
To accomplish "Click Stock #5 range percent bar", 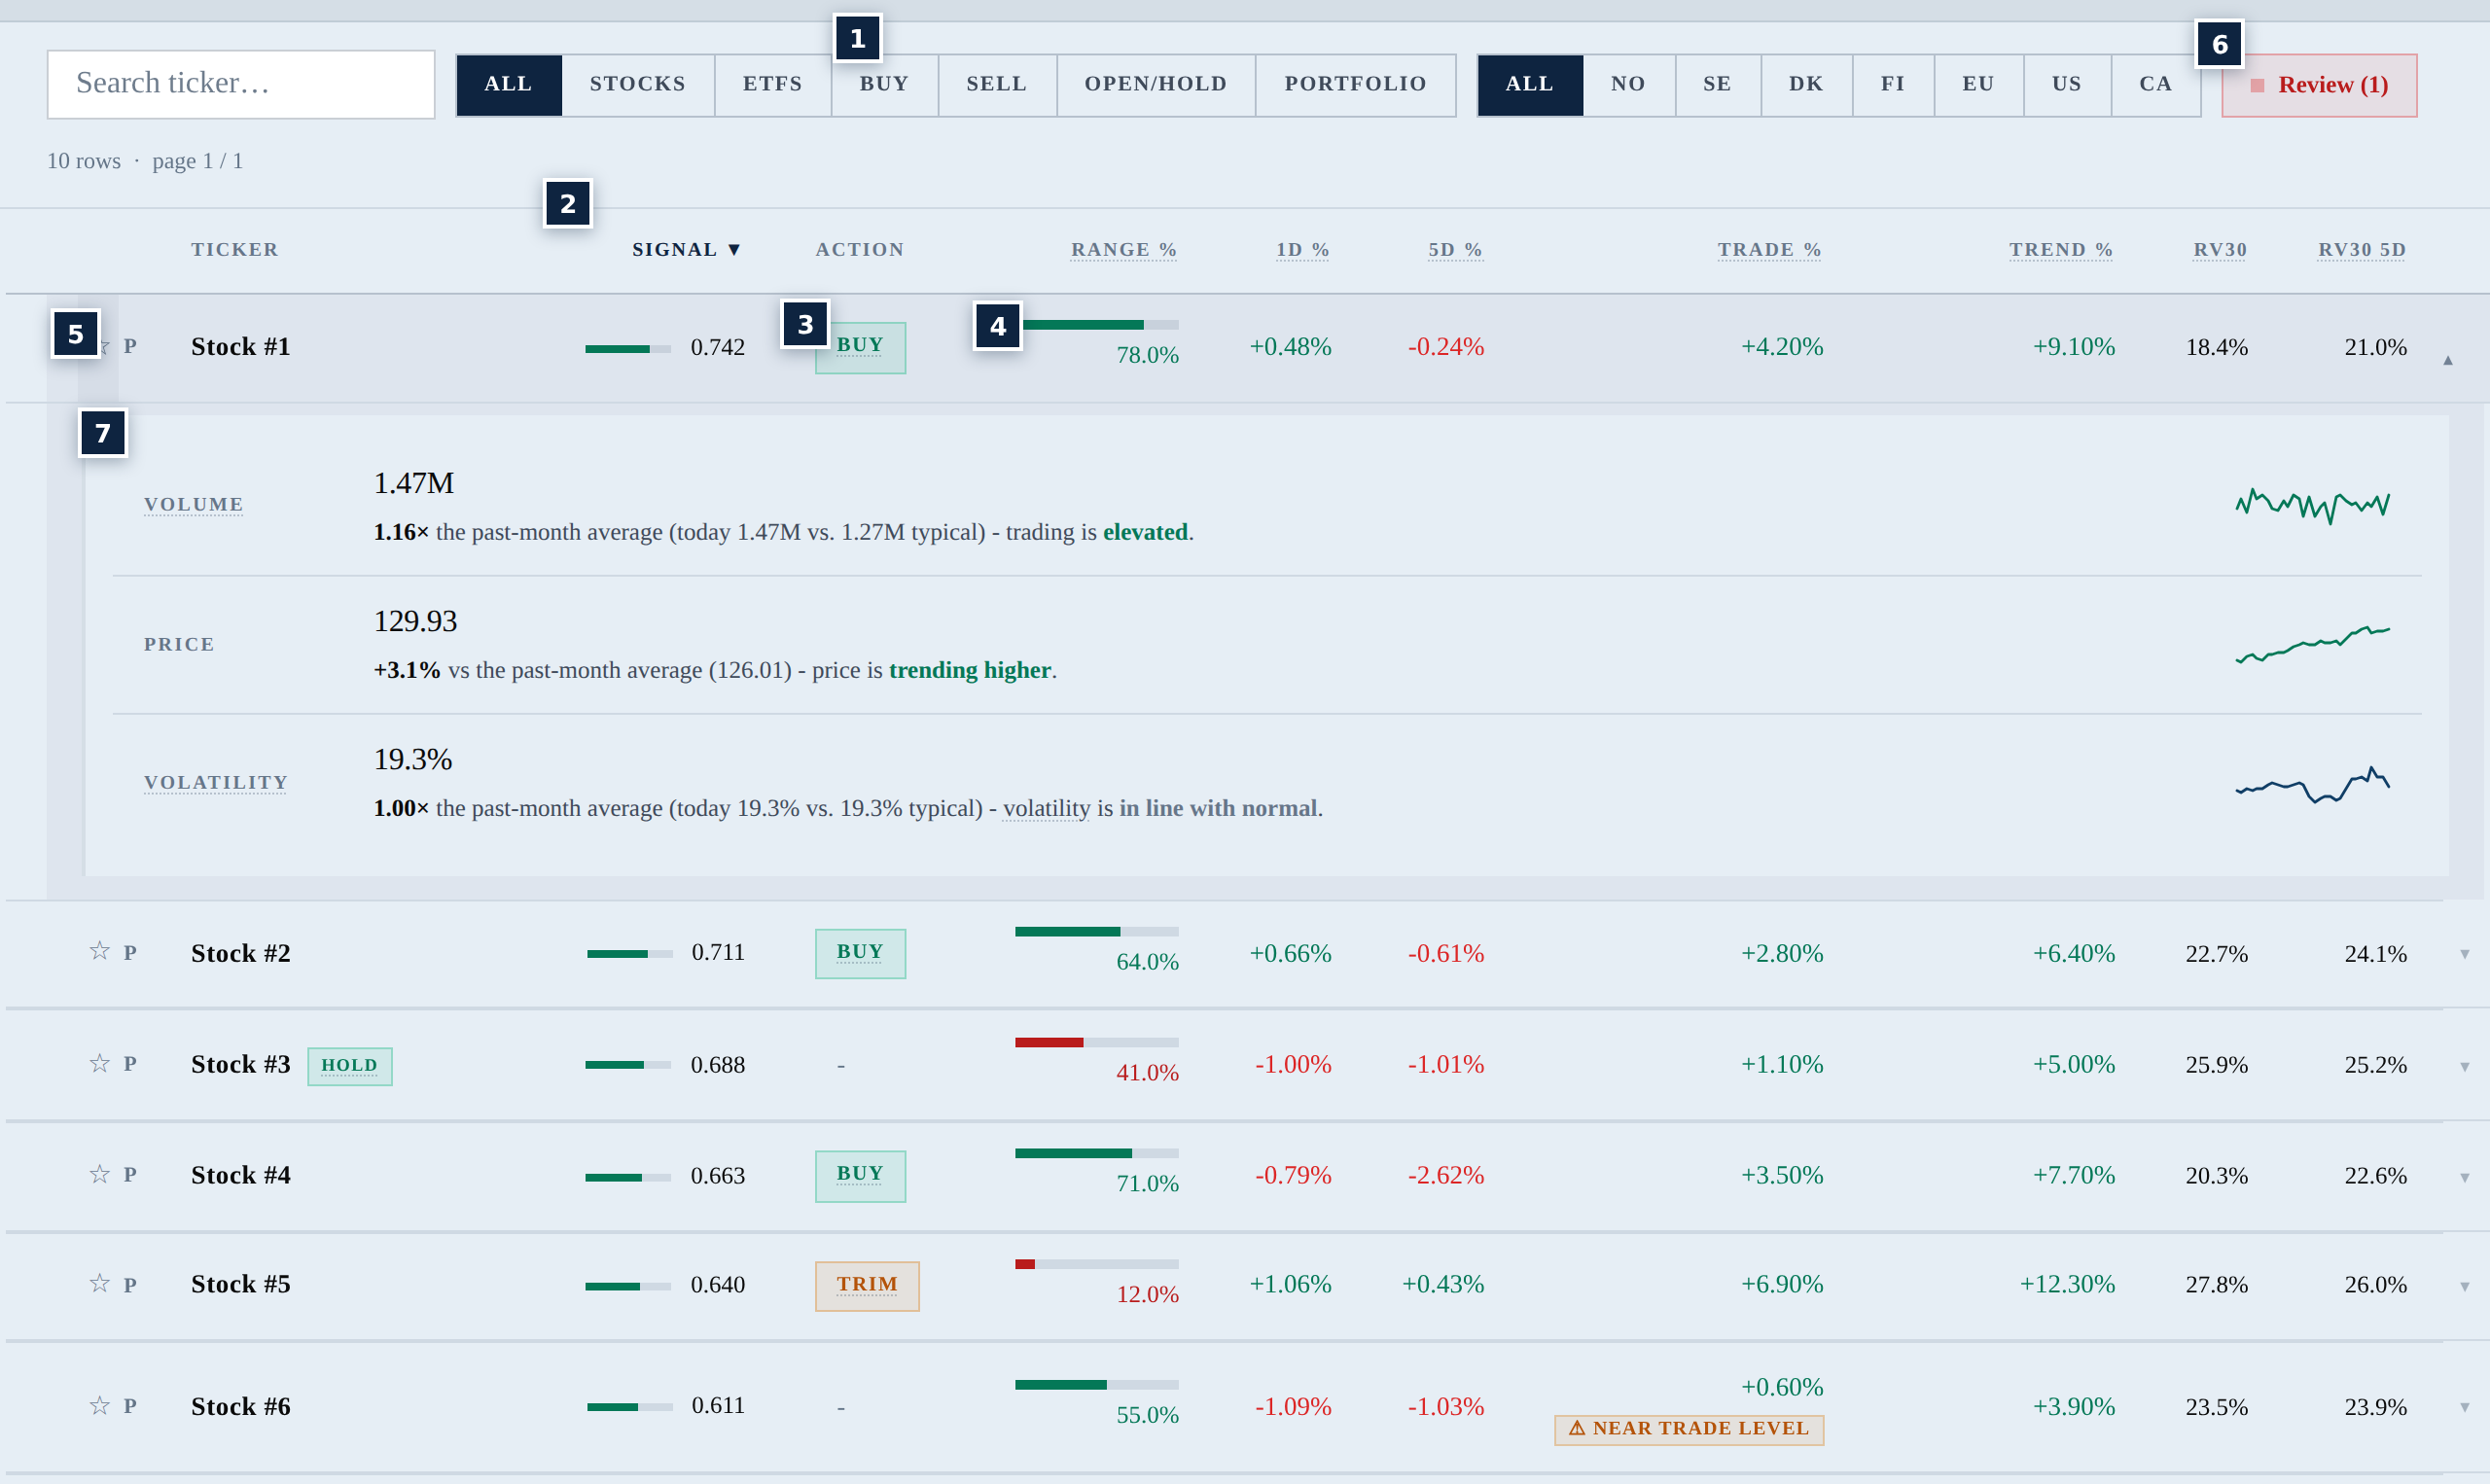I will [1097, 1265].
